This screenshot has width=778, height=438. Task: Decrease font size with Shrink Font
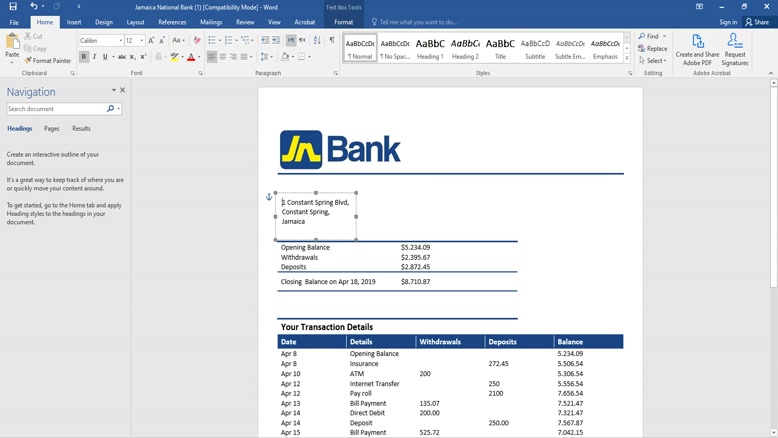coord(162,41)
